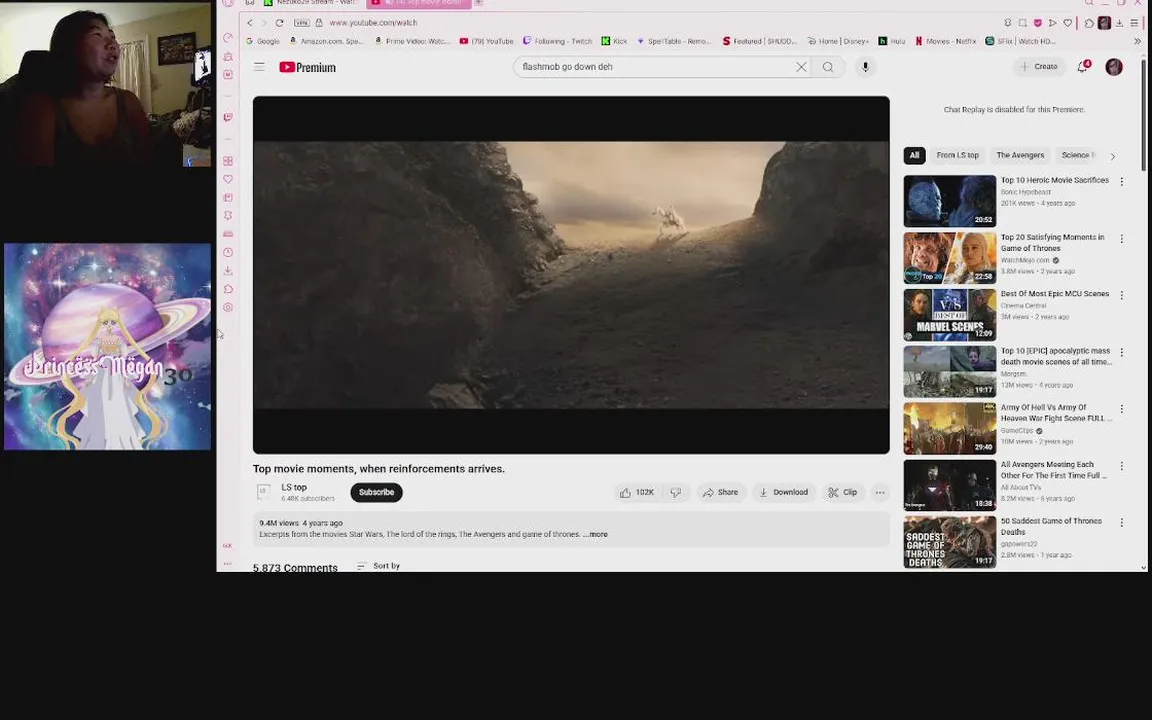Open options for 50 Saddest Game of Thrones Deaths

click(x=1121, y=522)
